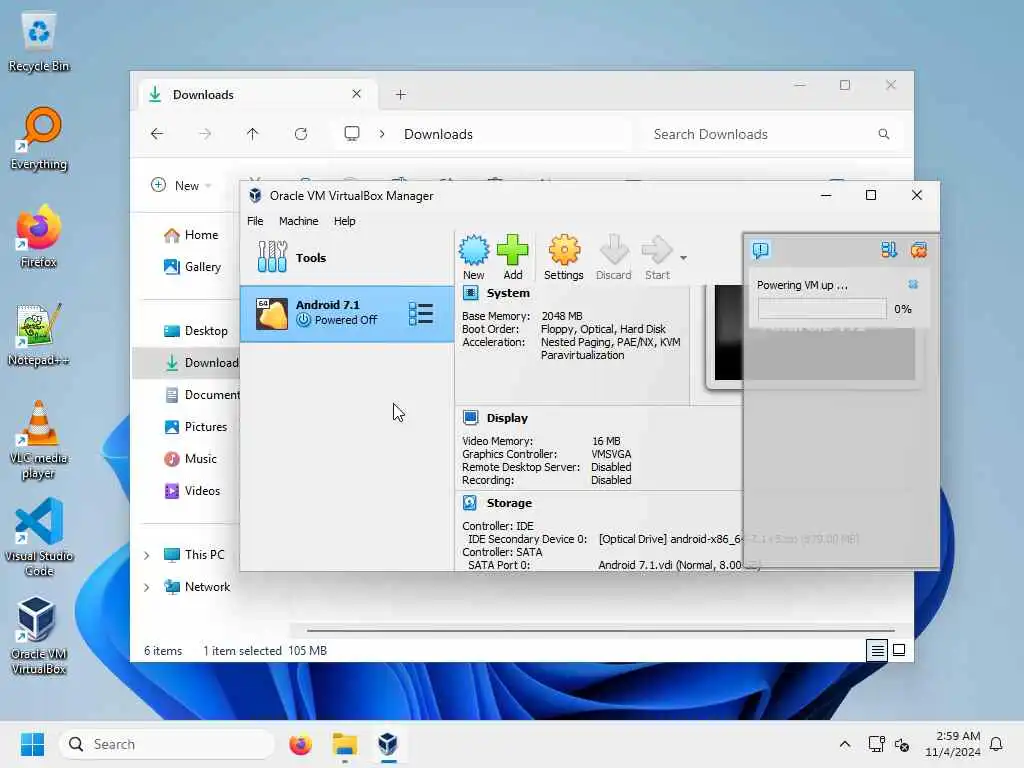Screen dimensions: 1024x768
Task: Open the Android 7.1 machine tools menu icon
Action: (421, 313)
